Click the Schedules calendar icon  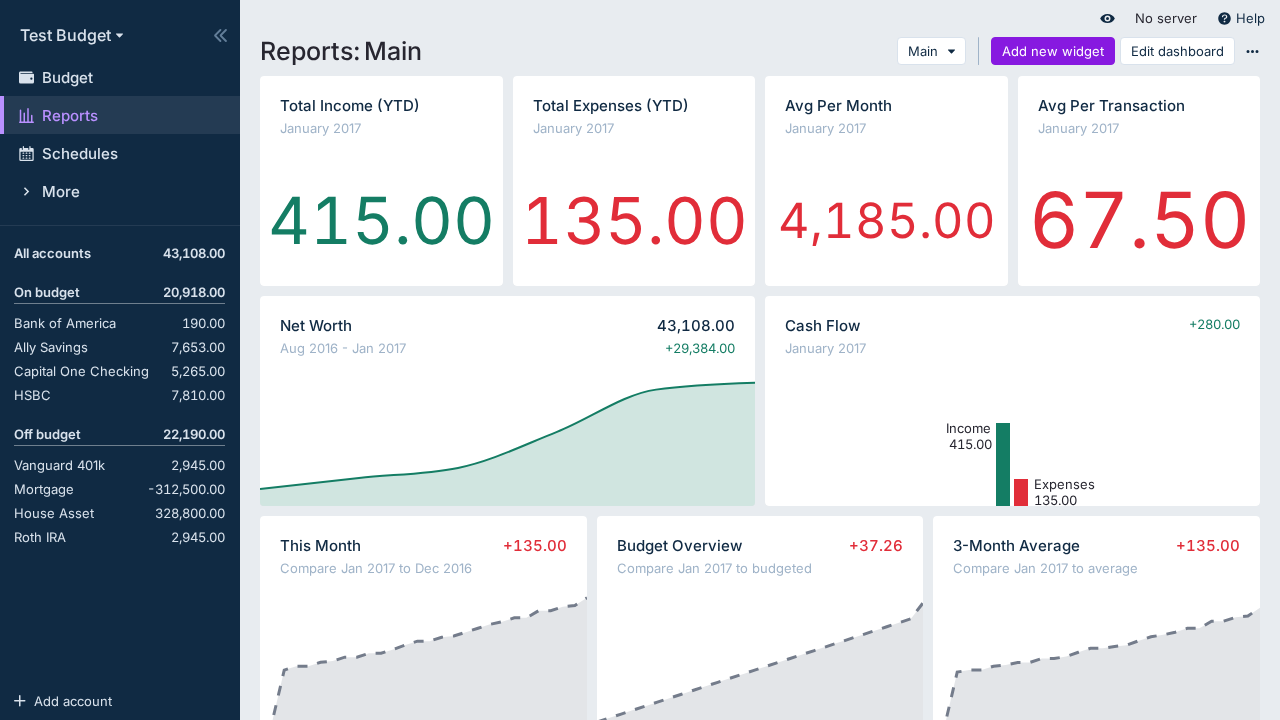click(x=25, y=153)
